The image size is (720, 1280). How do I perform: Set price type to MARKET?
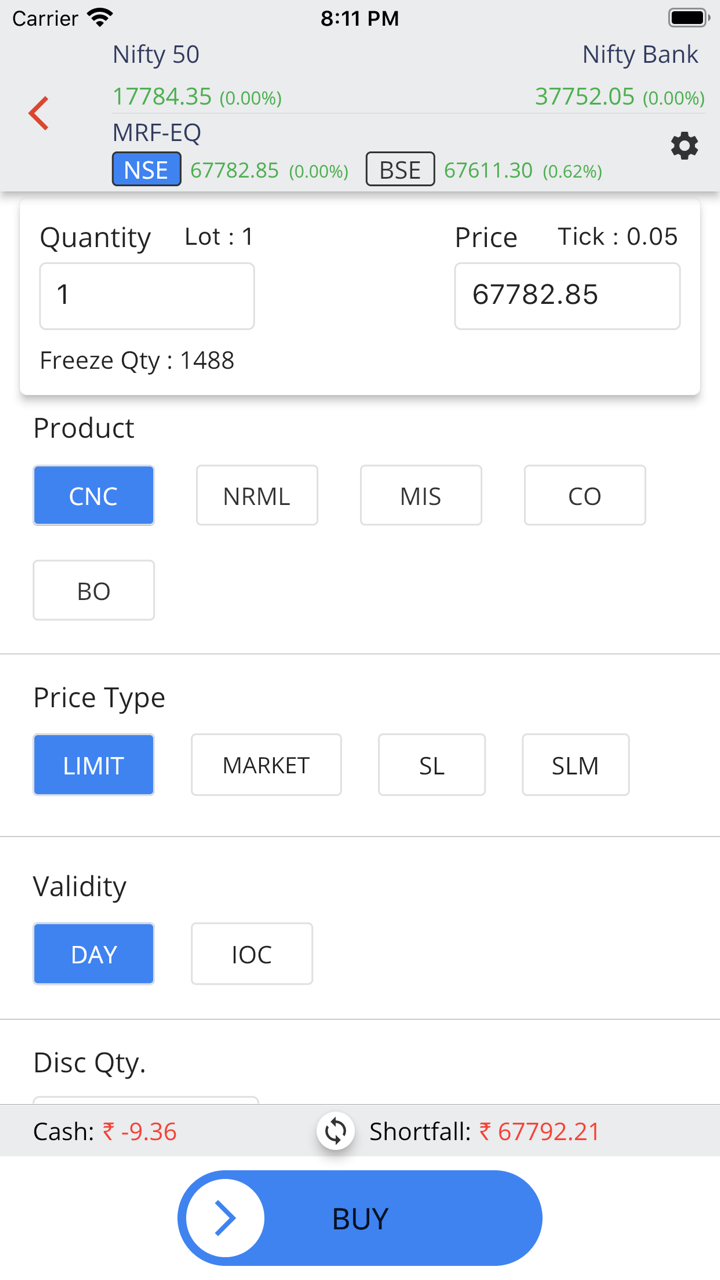(266, 765)
